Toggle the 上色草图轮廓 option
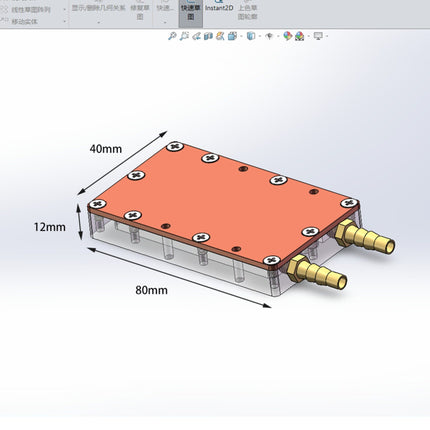 pos(247,12)
